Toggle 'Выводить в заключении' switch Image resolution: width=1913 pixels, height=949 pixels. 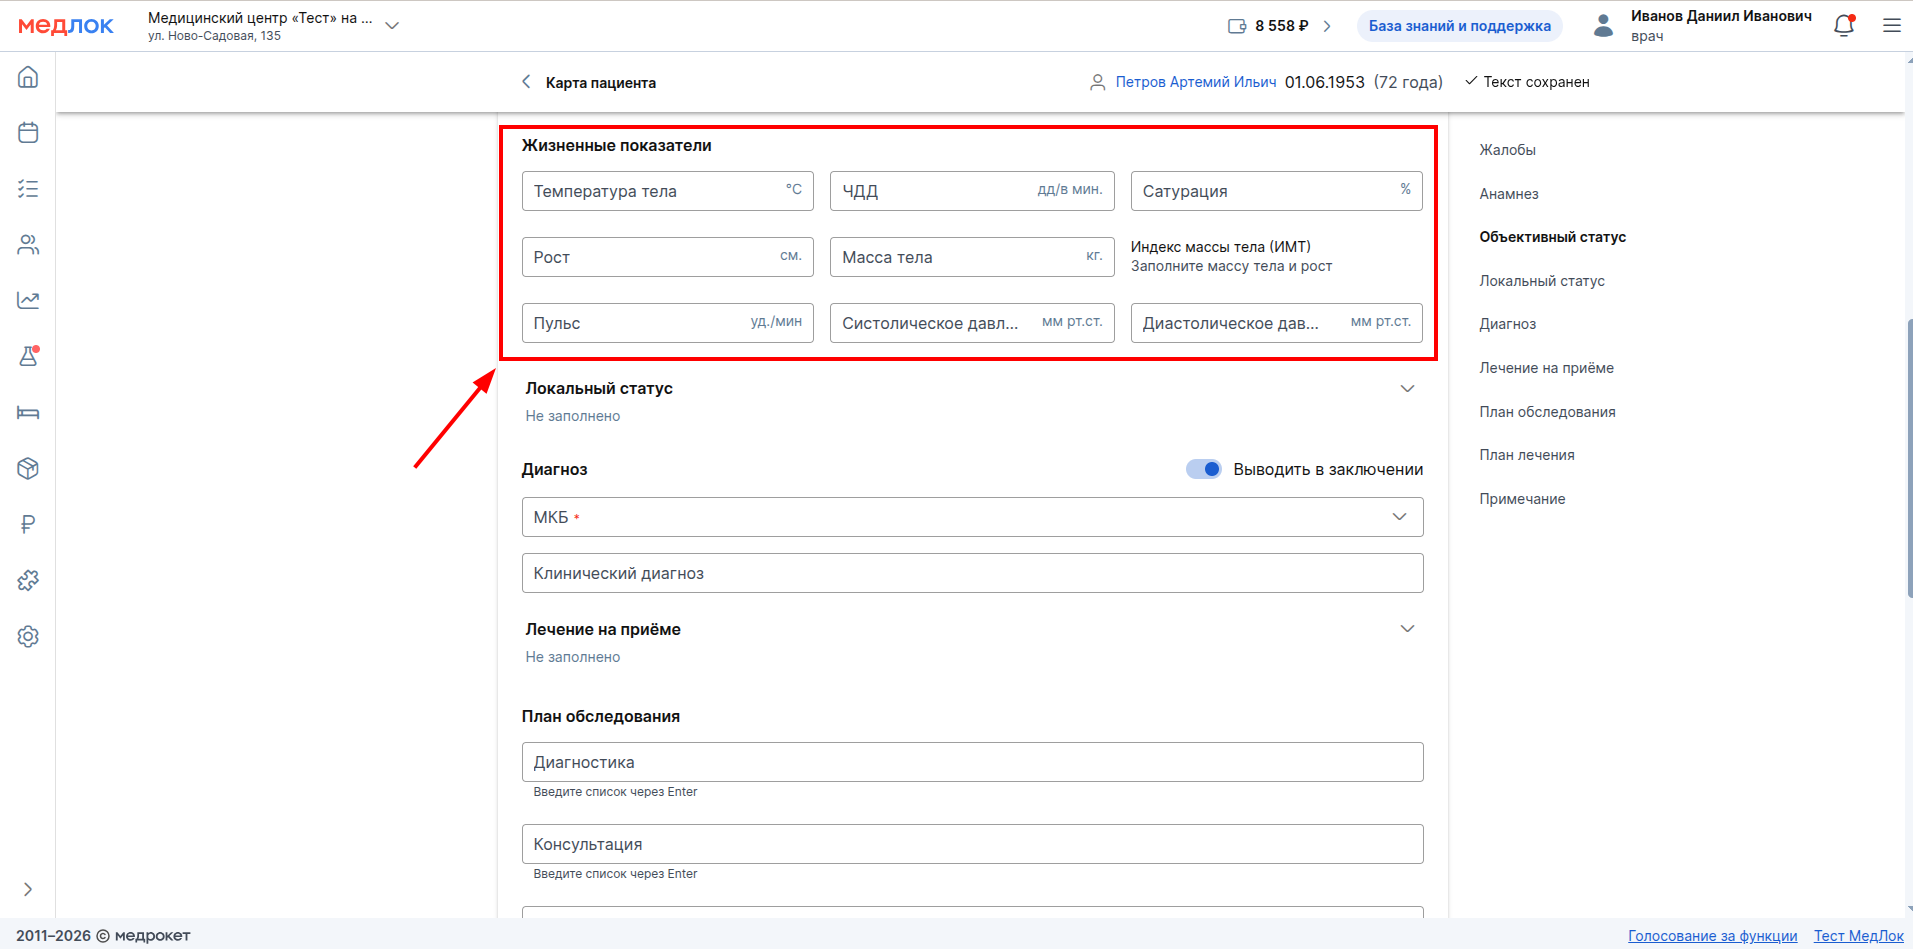click(1203, 469)
